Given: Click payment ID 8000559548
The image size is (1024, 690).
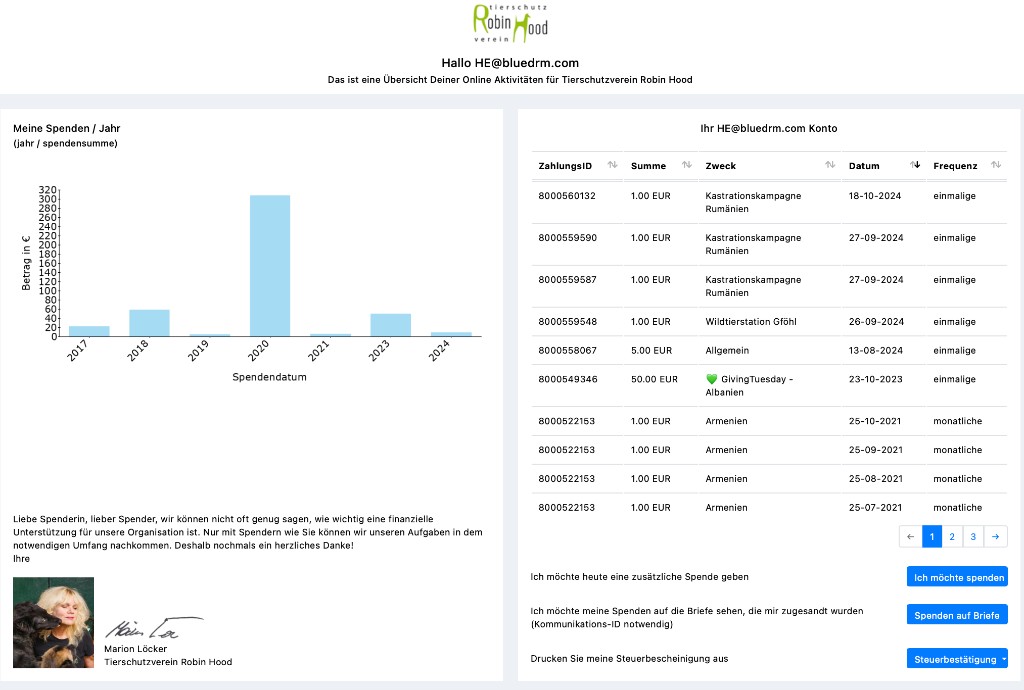Looking at the screenshot, I should (568, 321).
